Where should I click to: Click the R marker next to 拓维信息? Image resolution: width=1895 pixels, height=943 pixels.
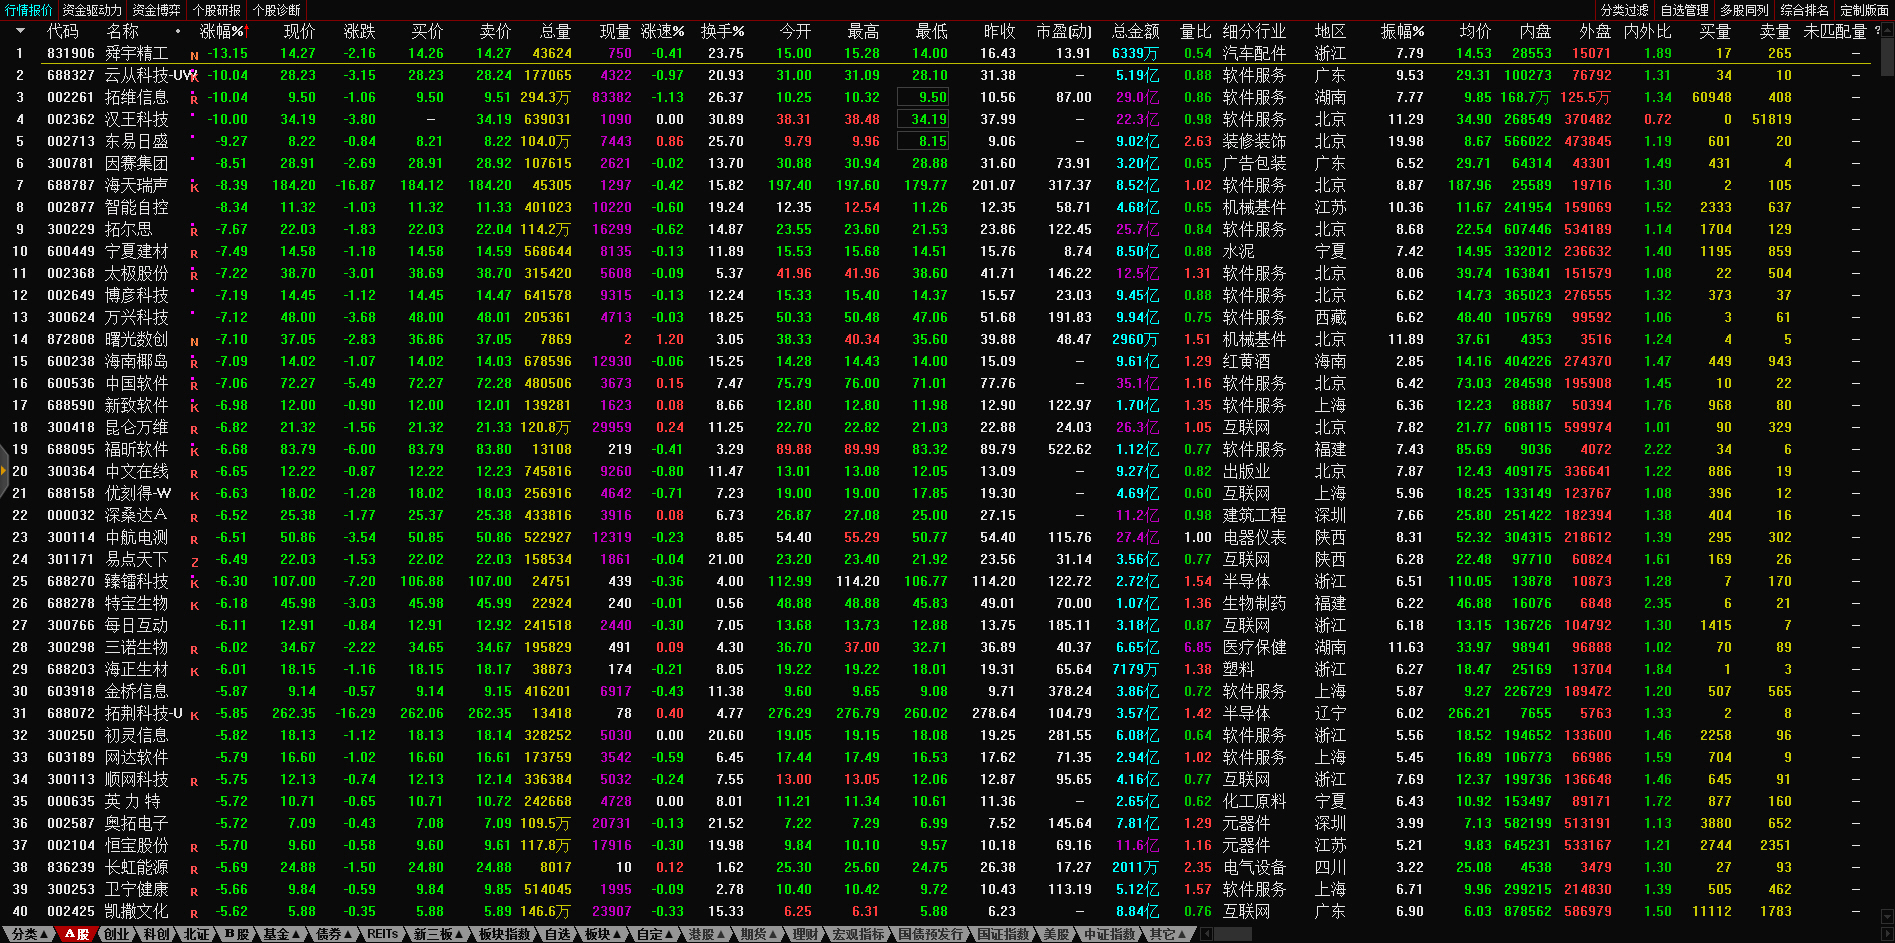pos(194,99)
